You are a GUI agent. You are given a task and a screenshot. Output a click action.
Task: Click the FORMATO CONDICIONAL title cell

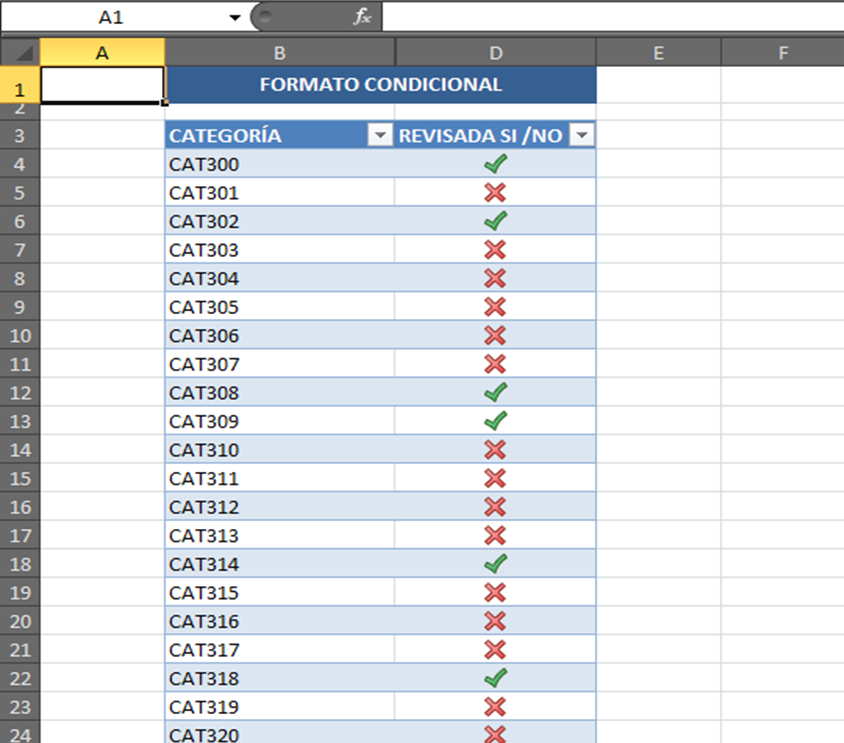click(380, 85)
